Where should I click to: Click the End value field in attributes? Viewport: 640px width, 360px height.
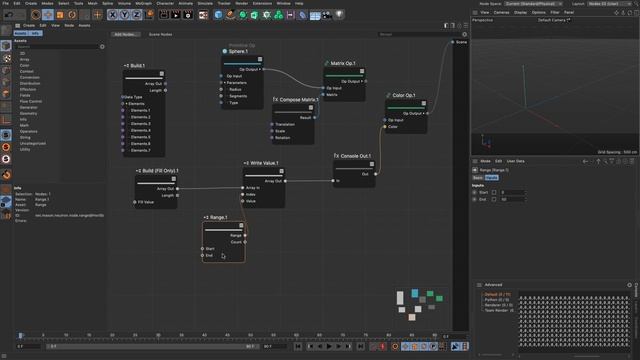coord(512,199)
